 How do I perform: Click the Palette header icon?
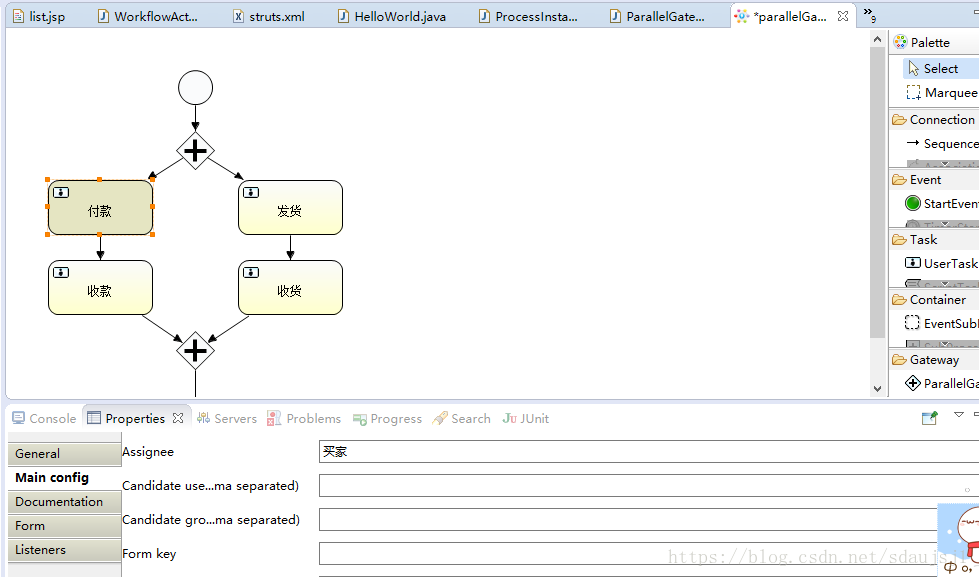point(900,42)
